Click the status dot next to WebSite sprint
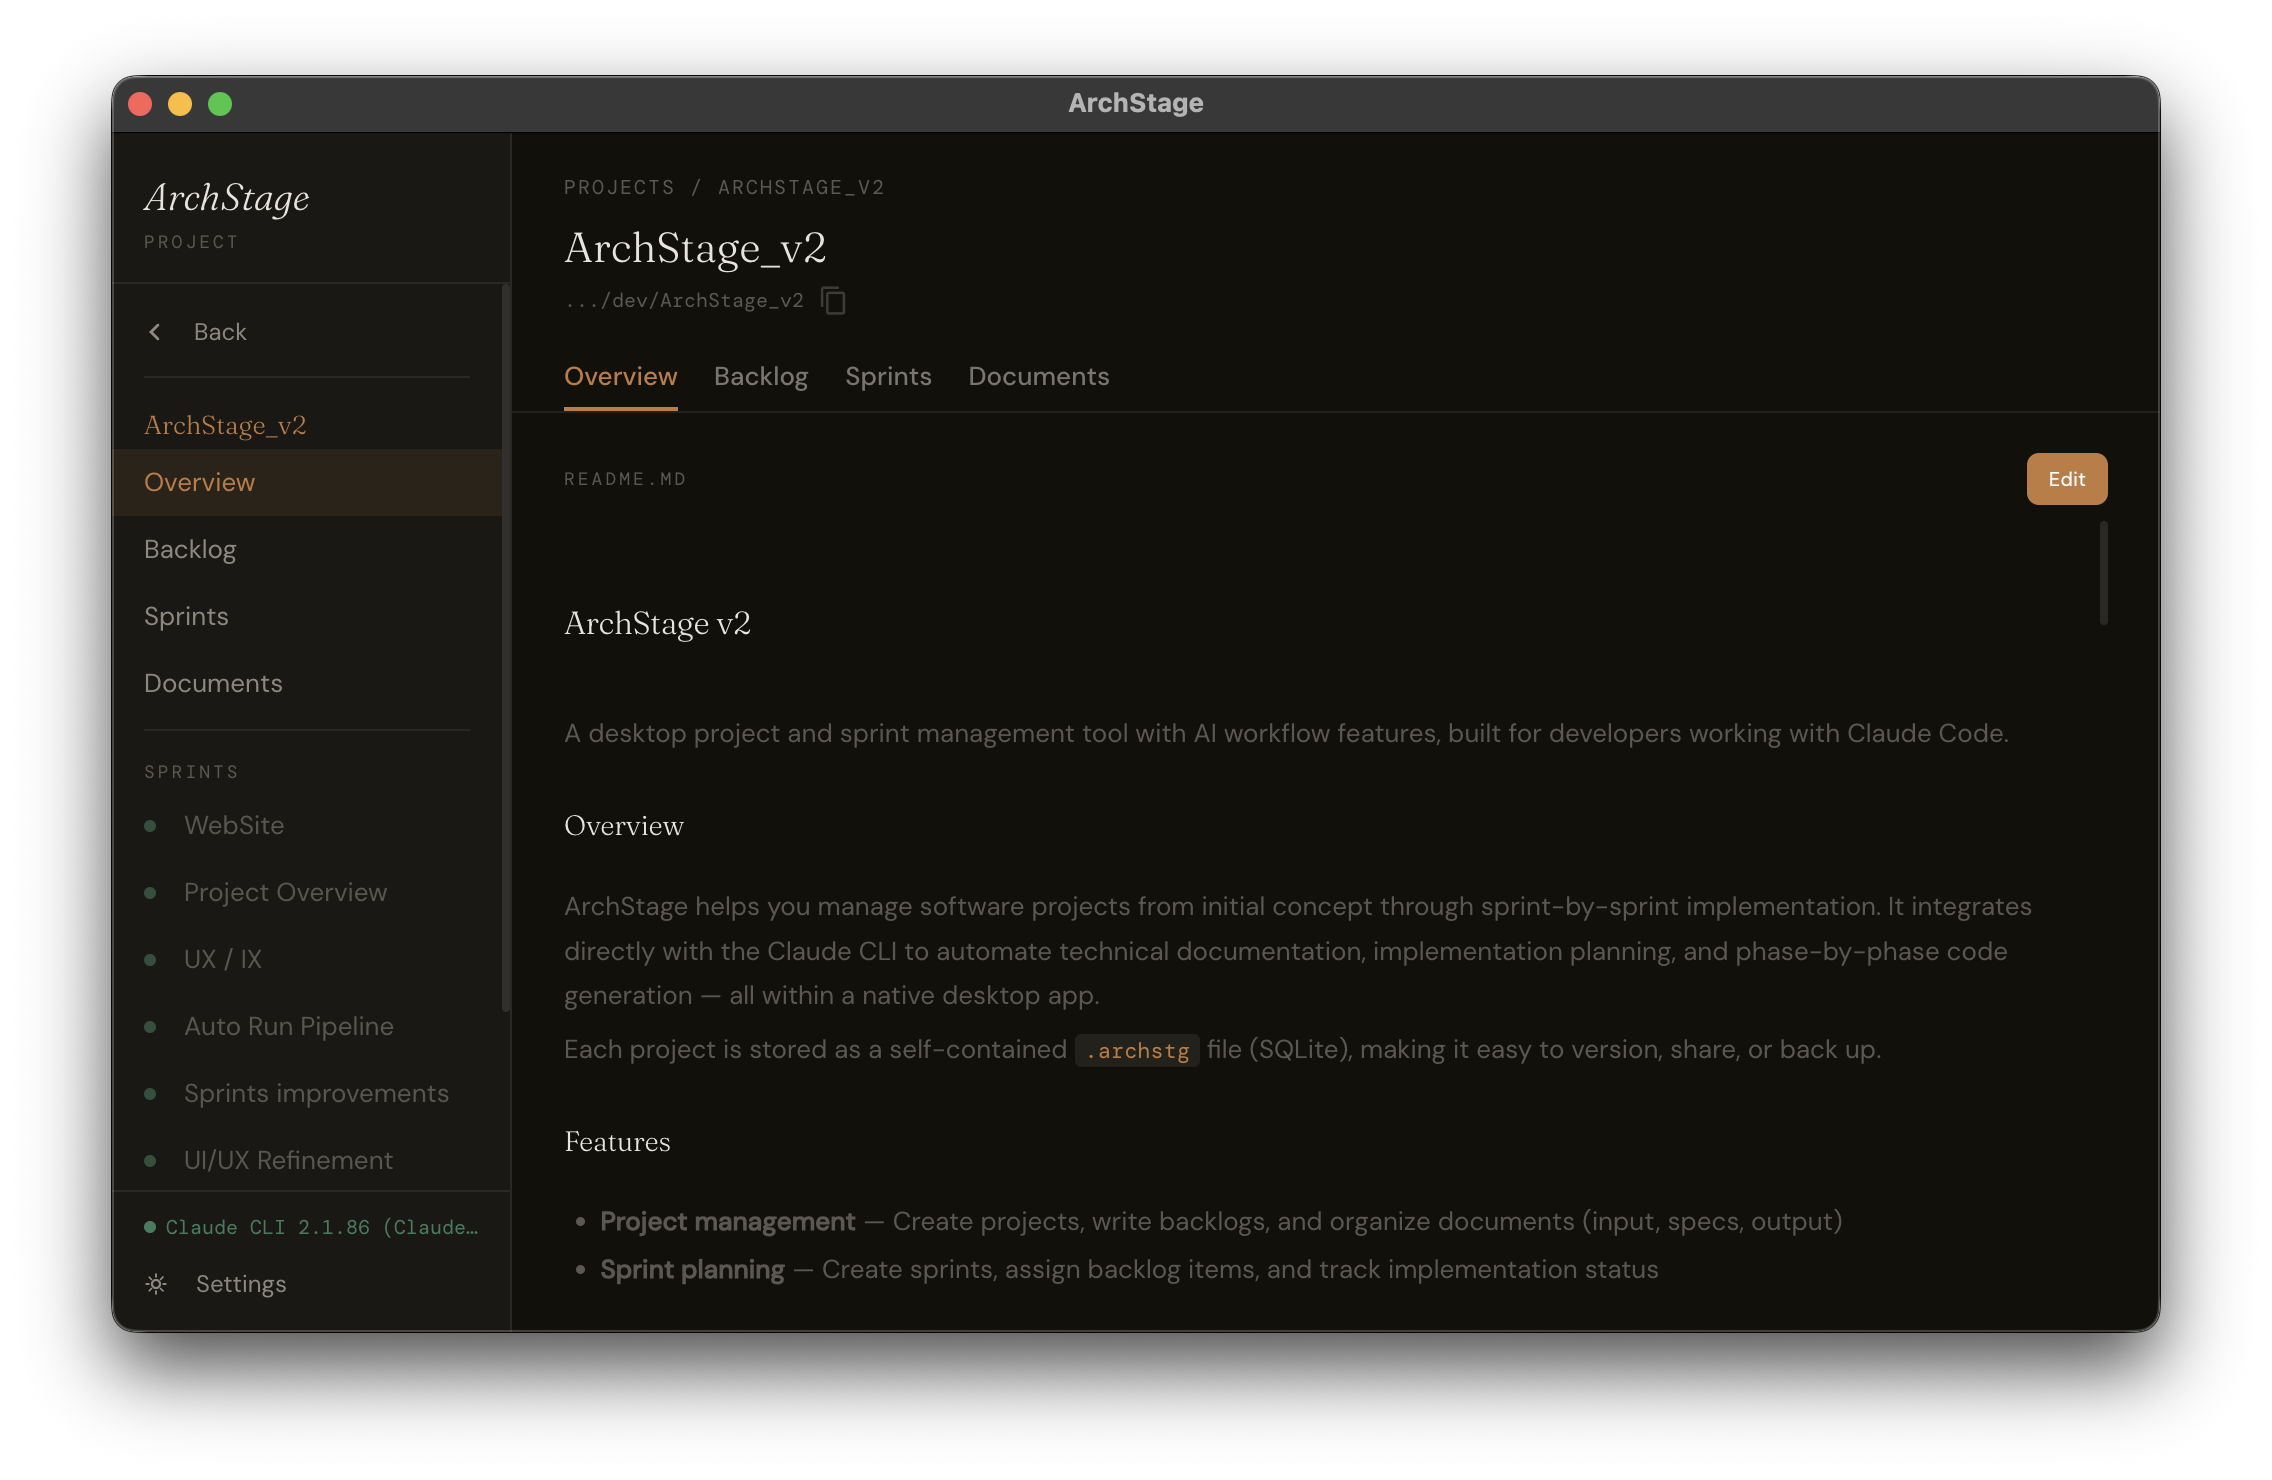Viewport: 2272px width, 1480px height. [x=152, y=826]
